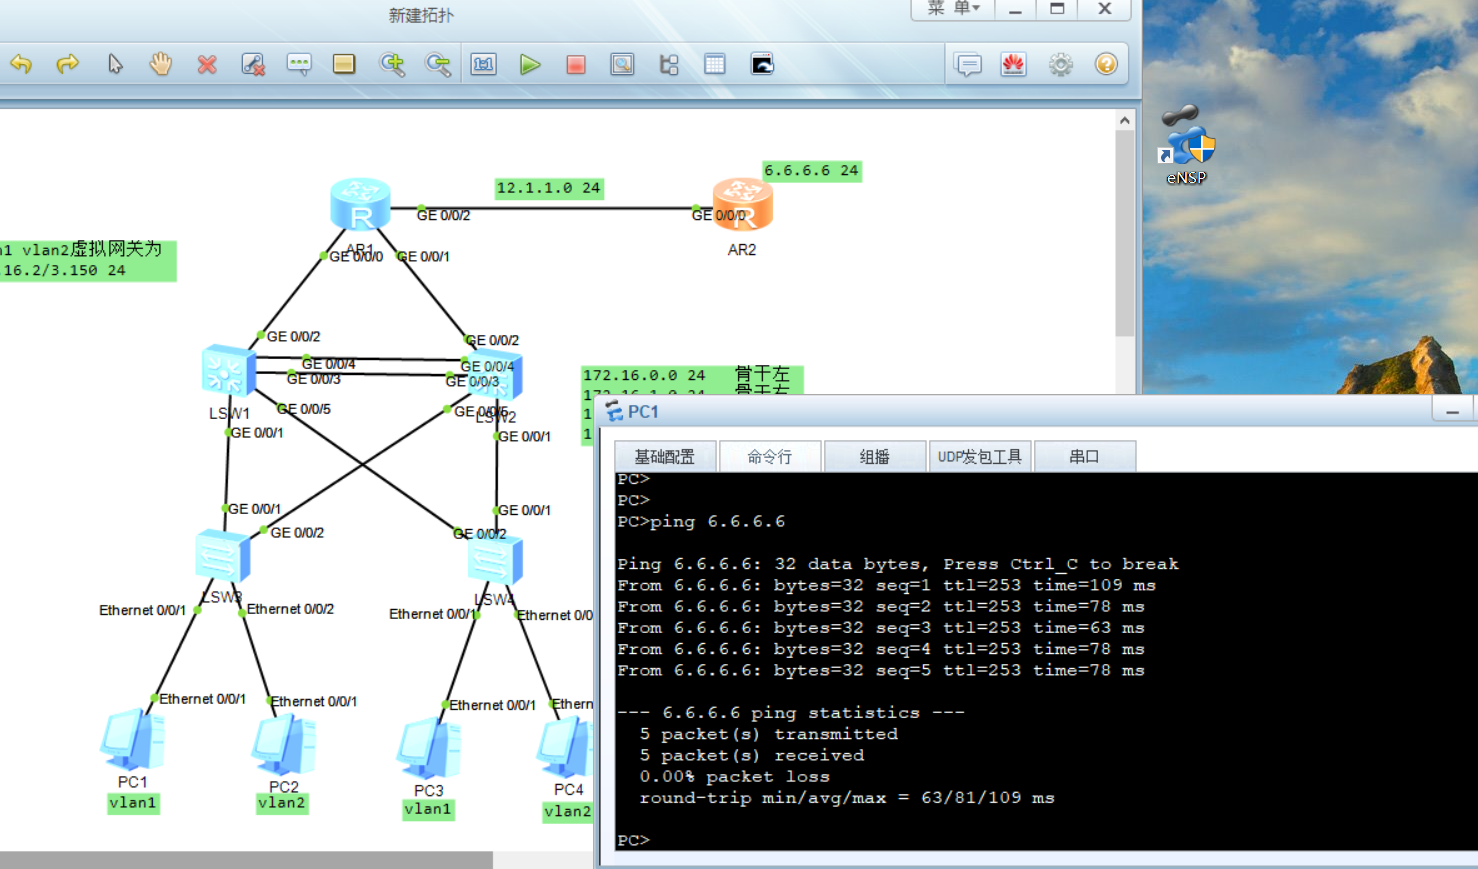The height and width of the screenshot is (869, 1478).
Task: Click the 6.6.6.6 24 green label
Action: point(812,171)
